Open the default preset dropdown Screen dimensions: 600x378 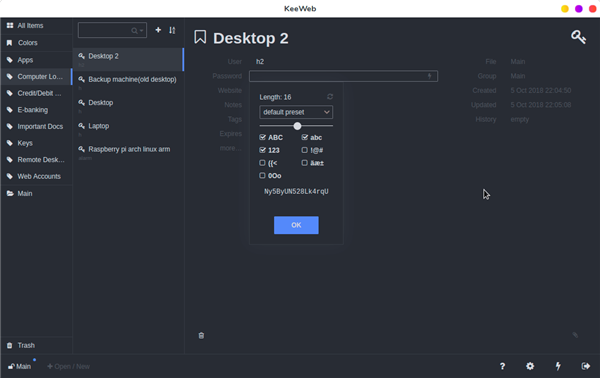(296, 112)
